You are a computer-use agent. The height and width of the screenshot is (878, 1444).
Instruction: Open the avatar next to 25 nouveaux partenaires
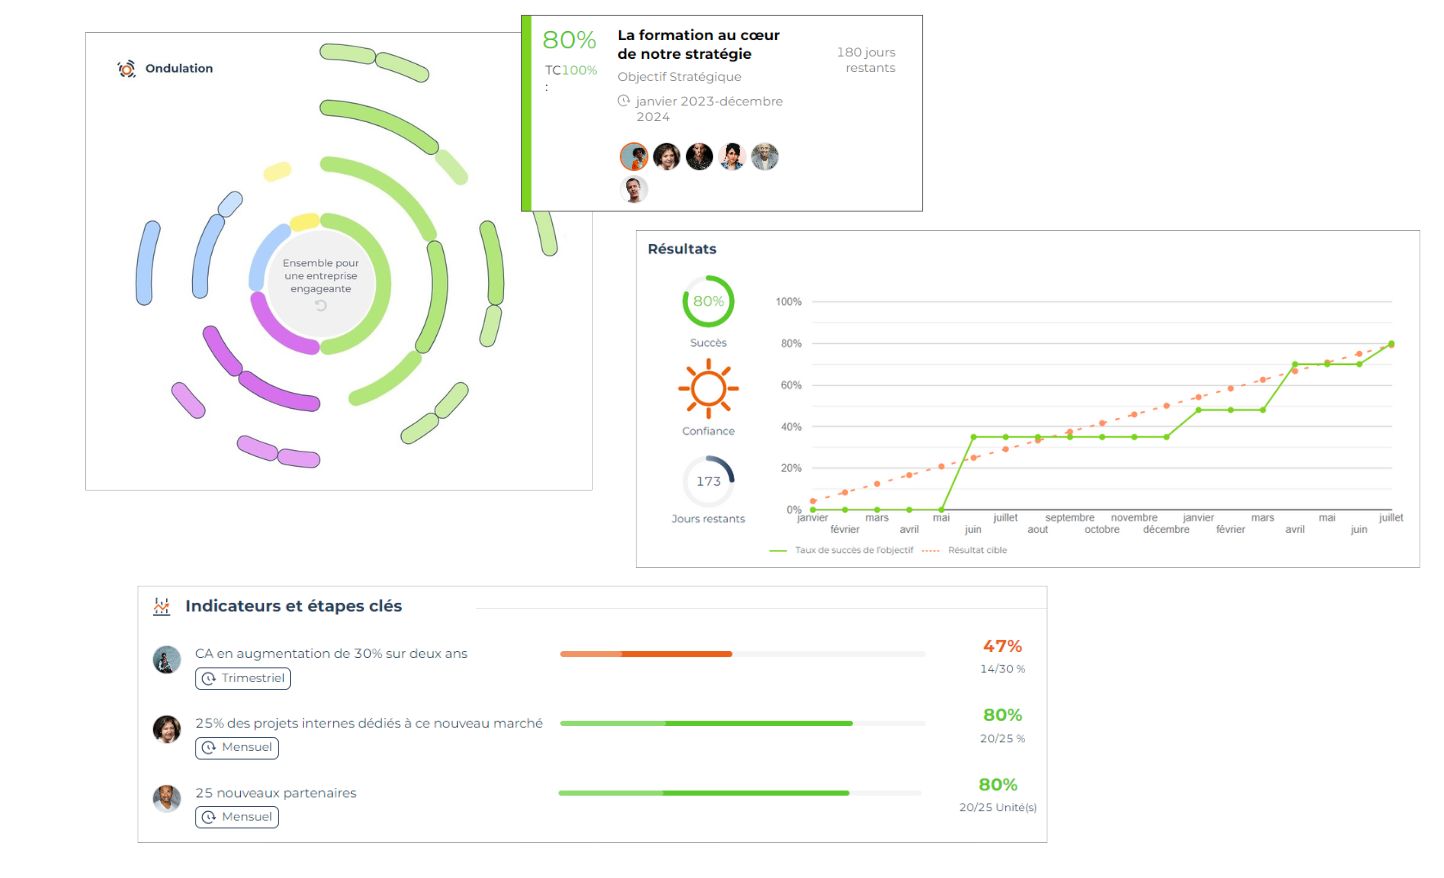click(x=167, y=798)
